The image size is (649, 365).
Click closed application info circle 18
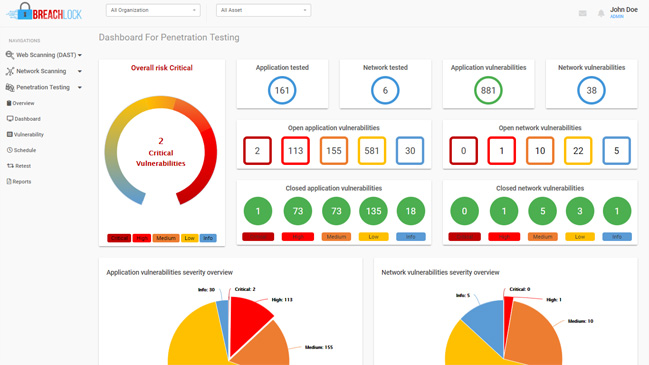click(x=411, y=211)
